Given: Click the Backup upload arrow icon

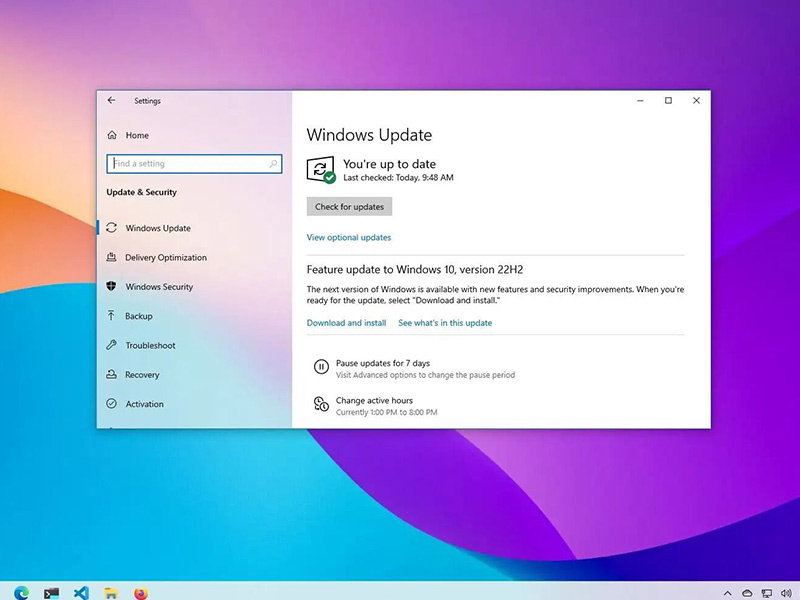Looking at the screenshot, I should pos(111,315).
